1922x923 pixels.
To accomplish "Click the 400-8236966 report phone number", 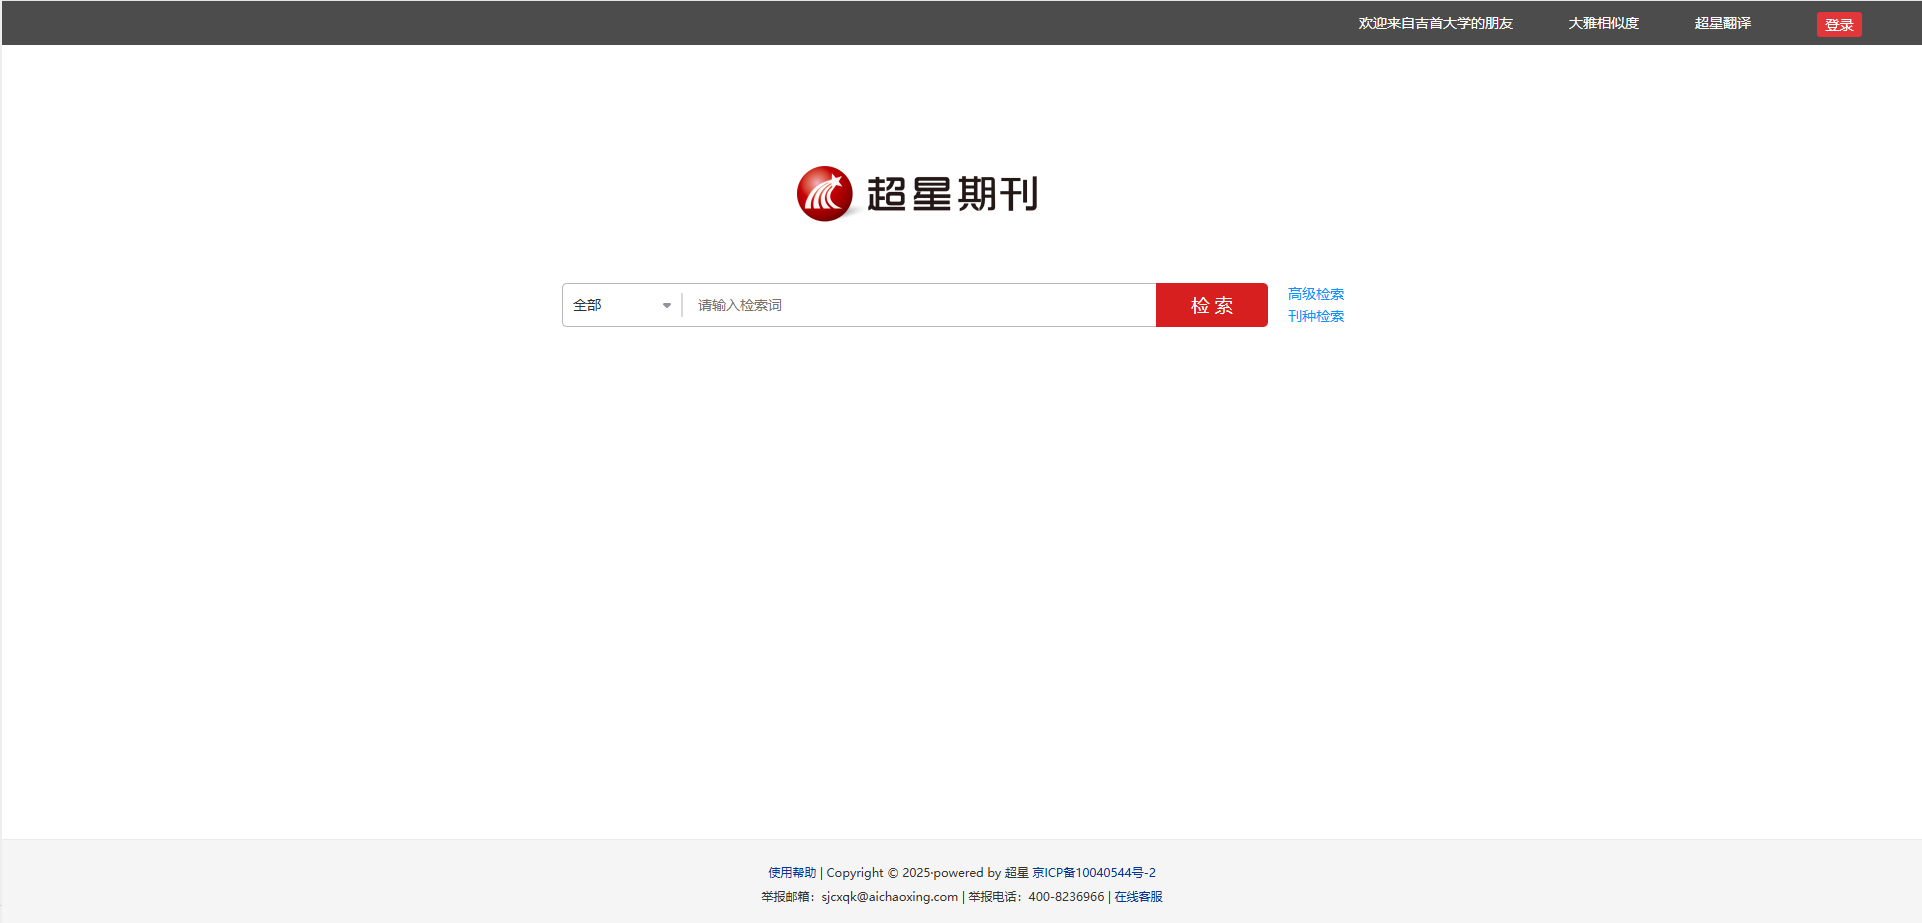I will (x=1066, y=897).
